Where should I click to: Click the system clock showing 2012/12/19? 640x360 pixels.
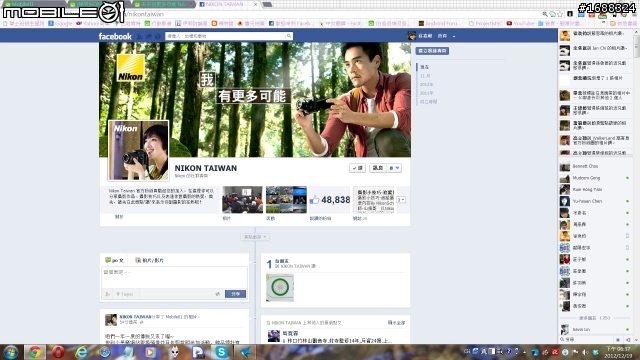tap(617, 352)
